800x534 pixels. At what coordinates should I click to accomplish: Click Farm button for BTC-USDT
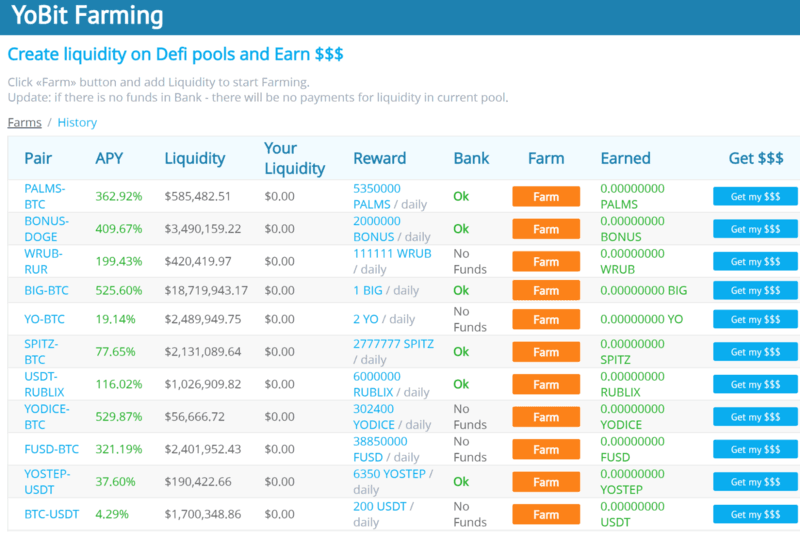pos(546,514)
